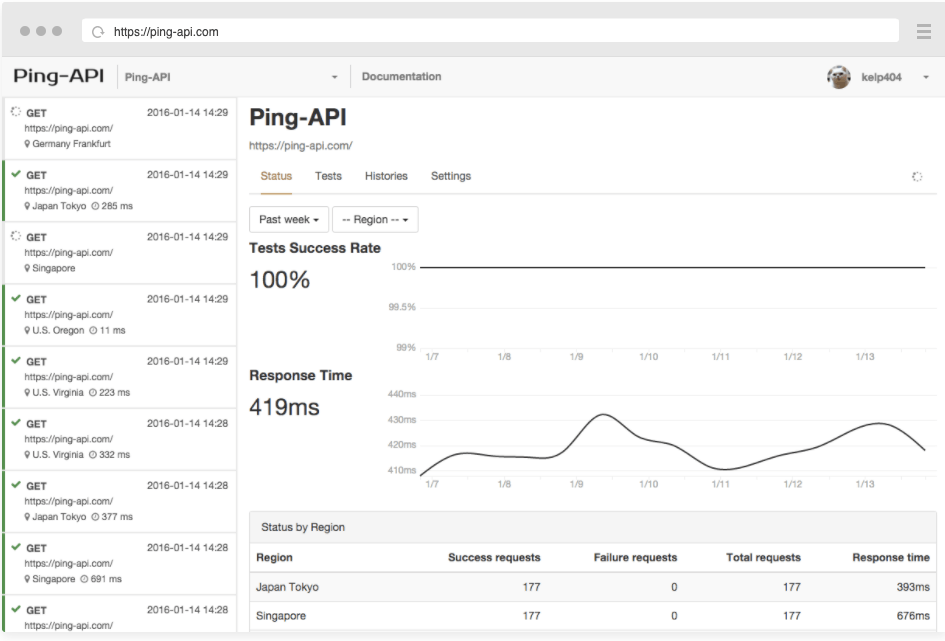This screenshot has height=641, width=945.
Task: Click green checkmark on U.S. Virginia 332 ms
Action: (16, 422)
